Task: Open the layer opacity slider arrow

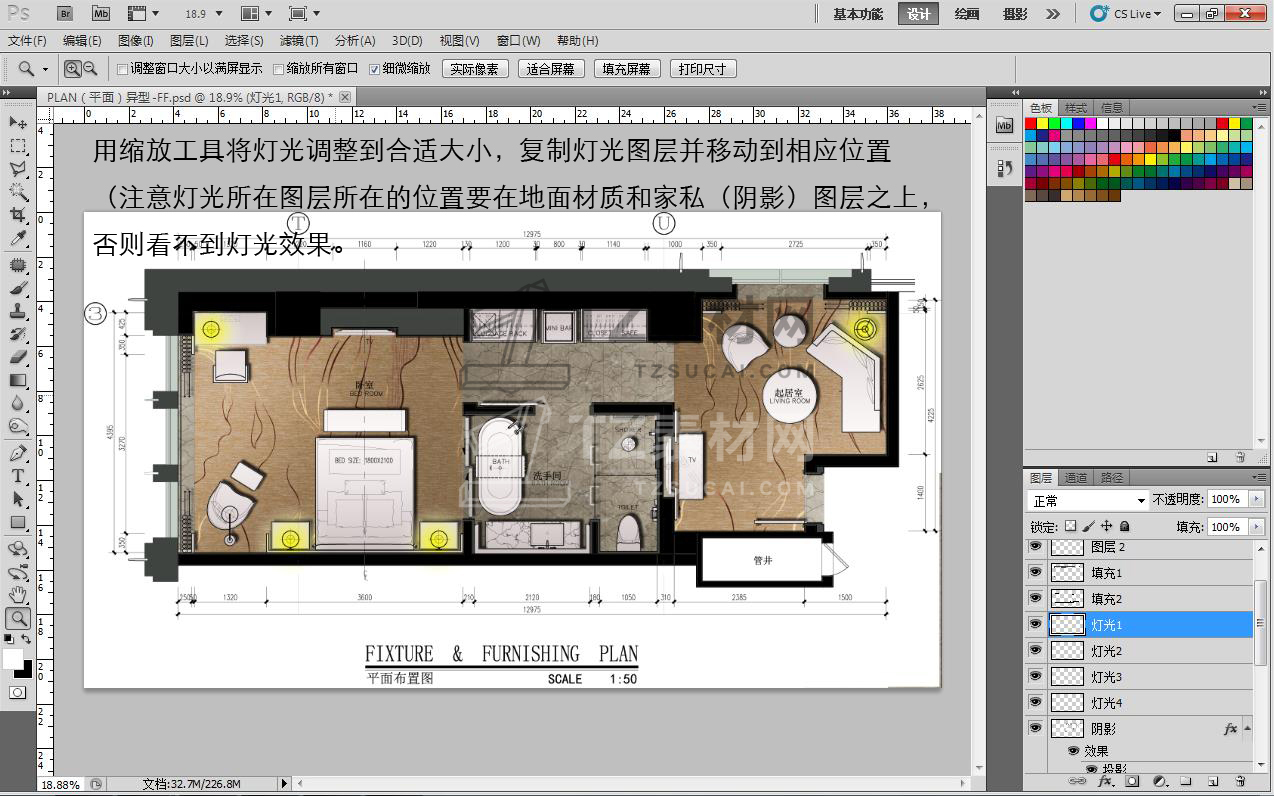Action: click(1256, 499)
